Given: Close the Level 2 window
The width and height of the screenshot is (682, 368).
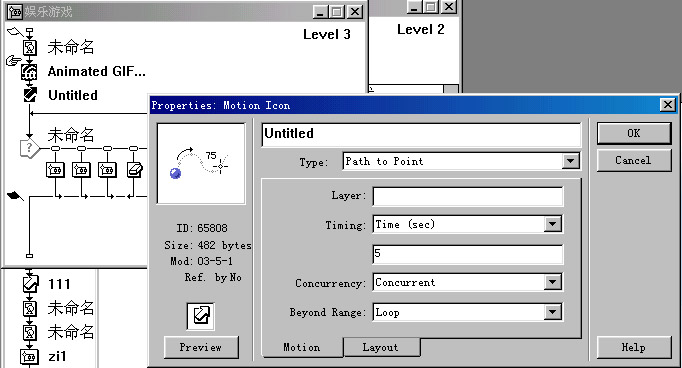Looking at the screenshot, I should point(448,6).
